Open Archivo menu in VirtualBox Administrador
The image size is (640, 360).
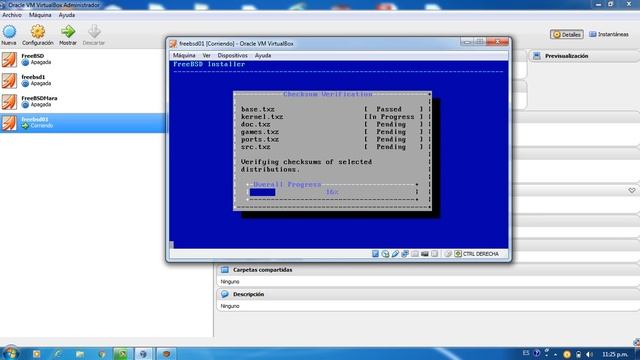click(12, 15)
